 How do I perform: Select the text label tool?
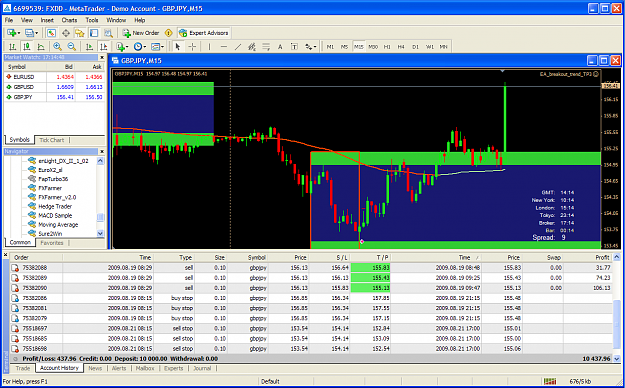click(x=294, y=47)
